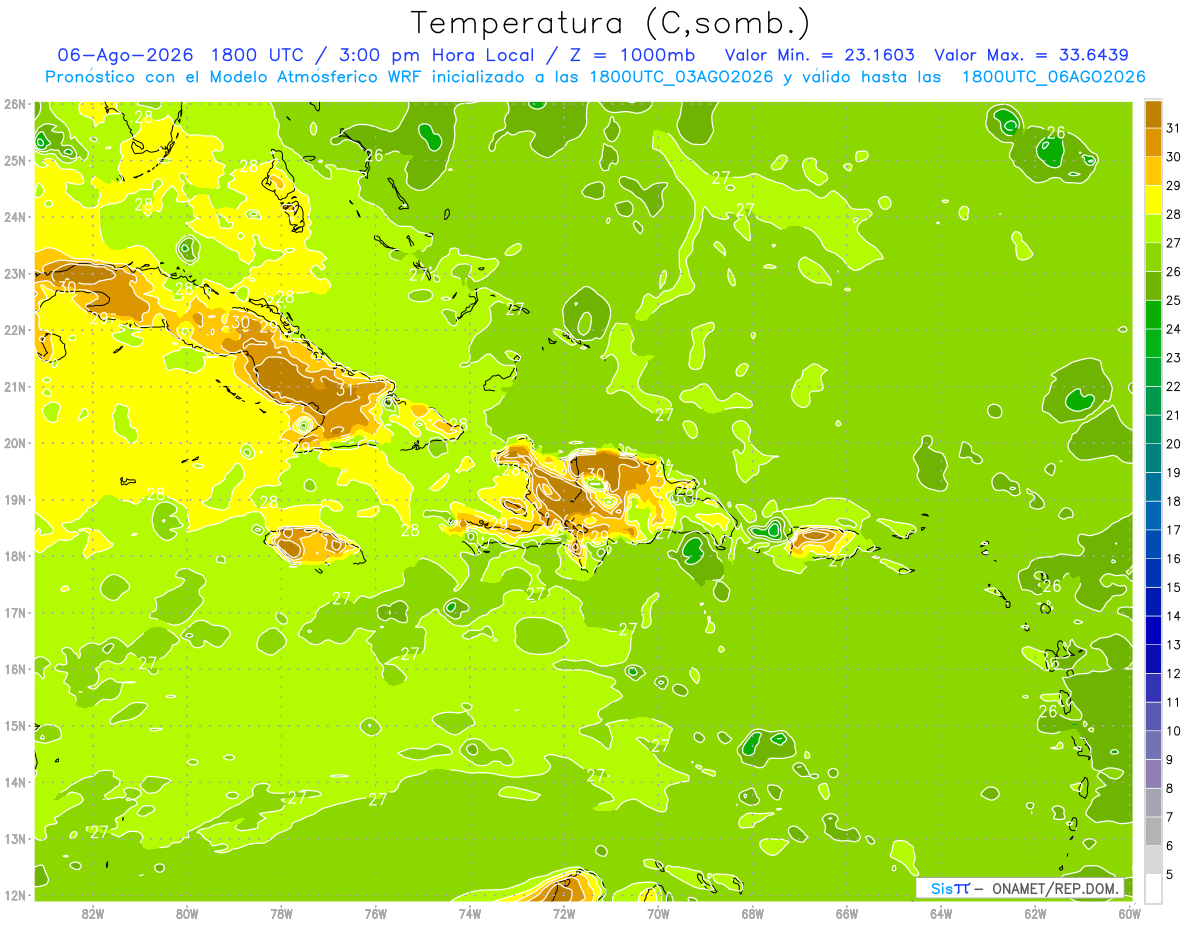Select "Valor Max. = 33.6439" text
The height and width of the screenshot is (927, 1200).
coord(1031,55)
